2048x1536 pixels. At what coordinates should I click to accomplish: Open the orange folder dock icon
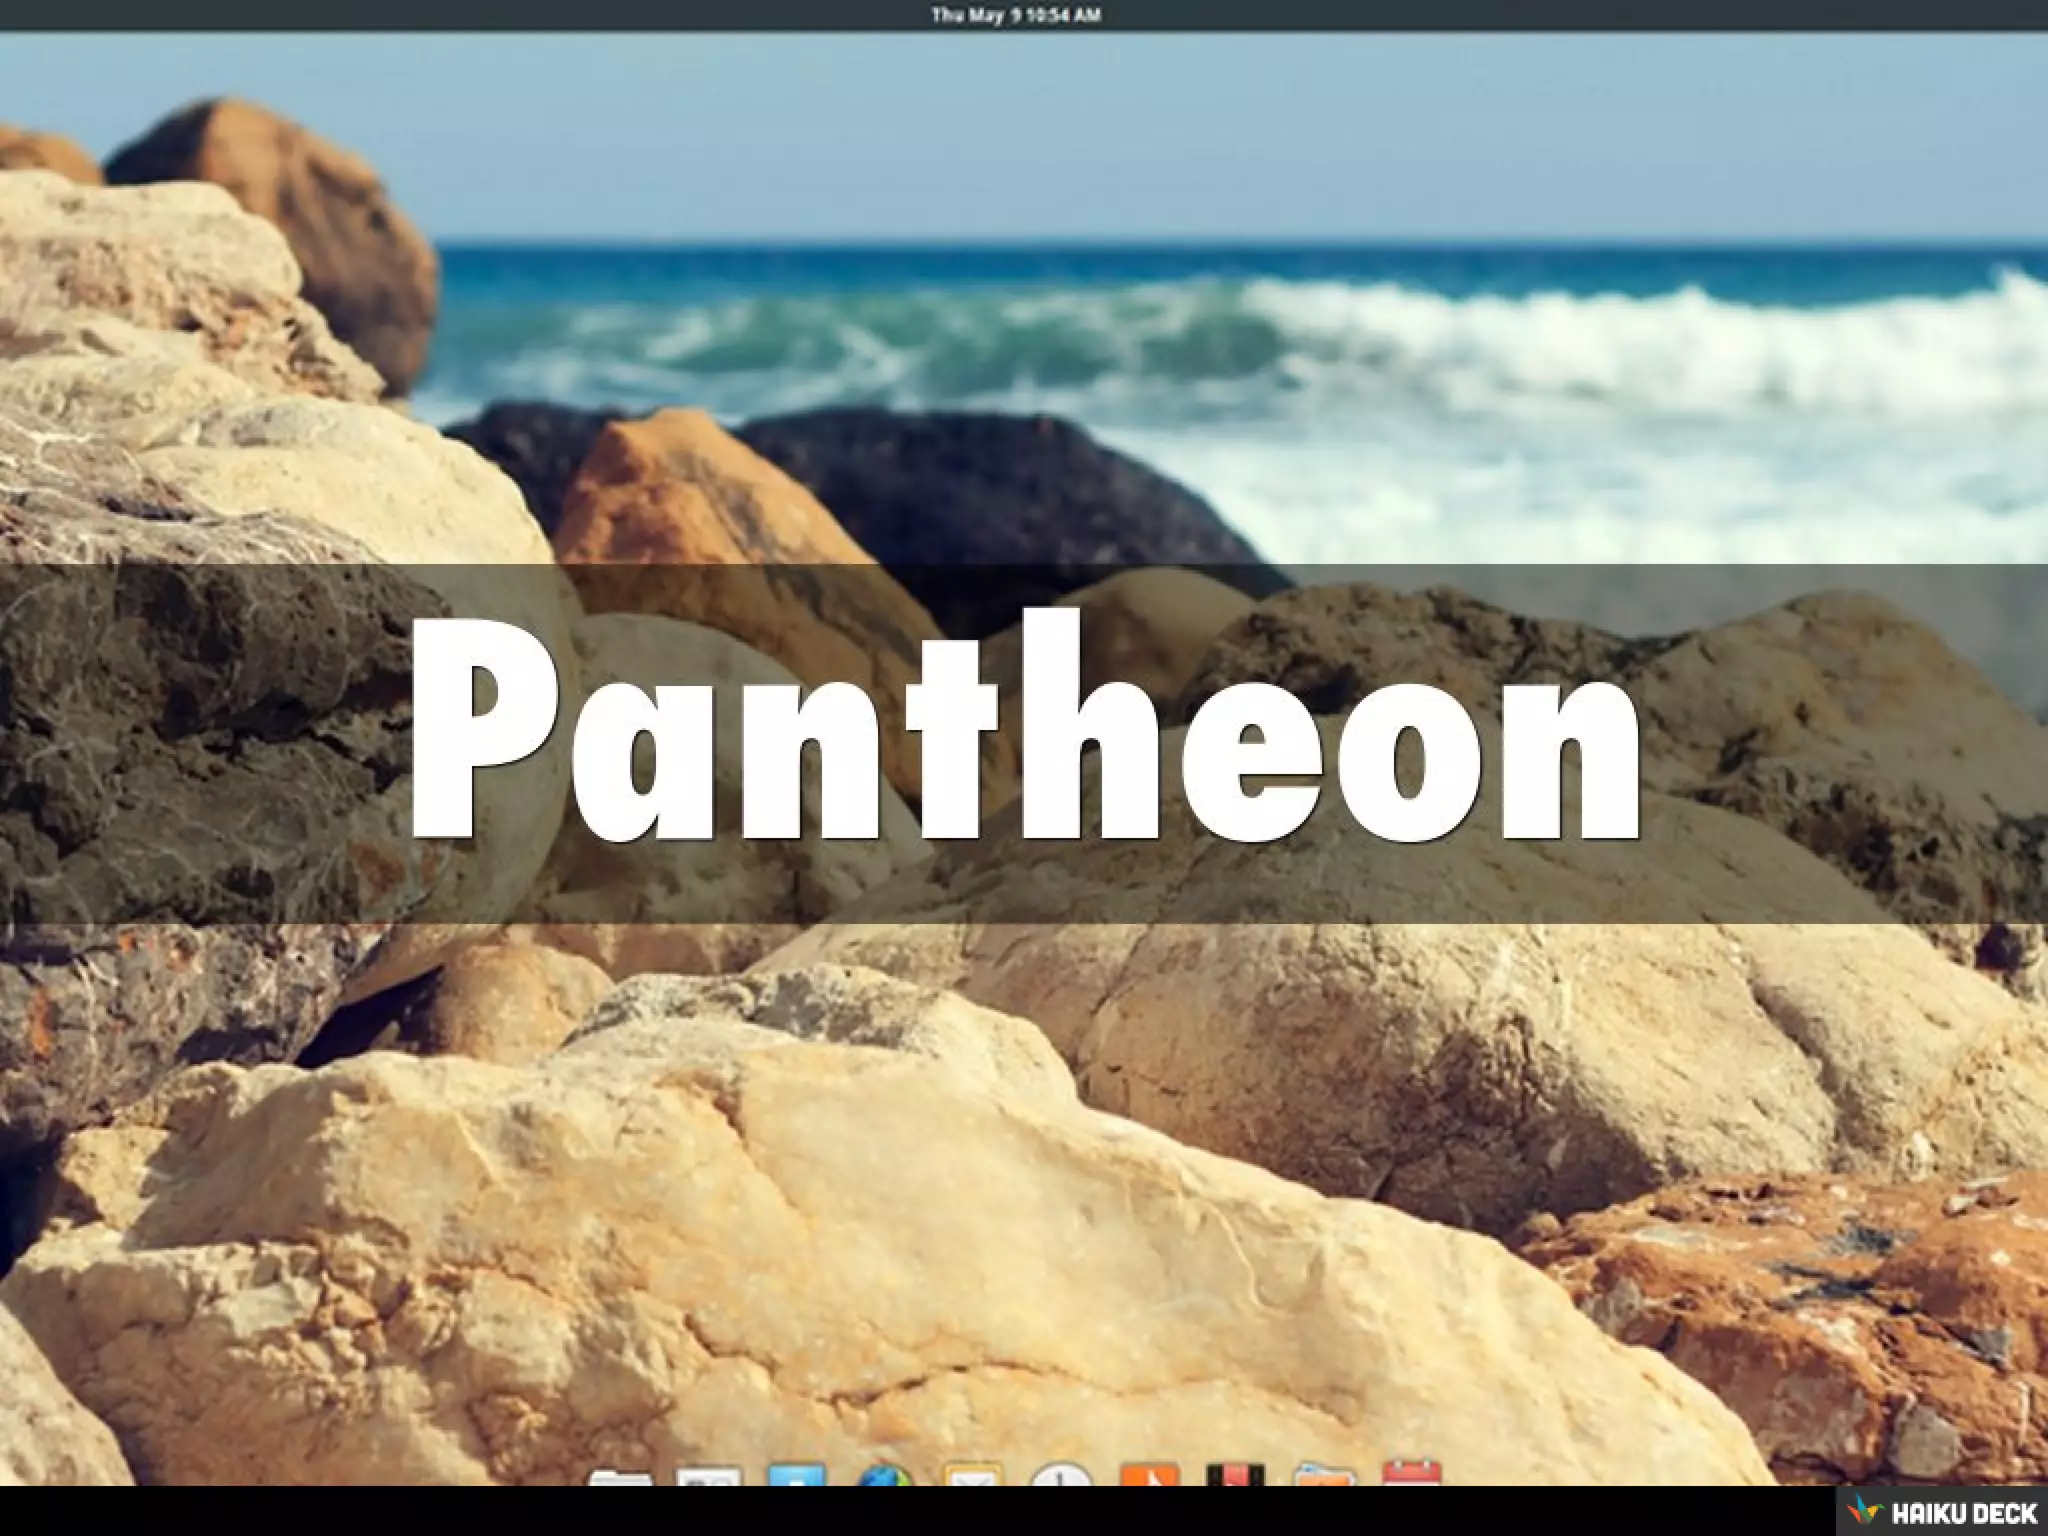[x=1323, y=1476]
